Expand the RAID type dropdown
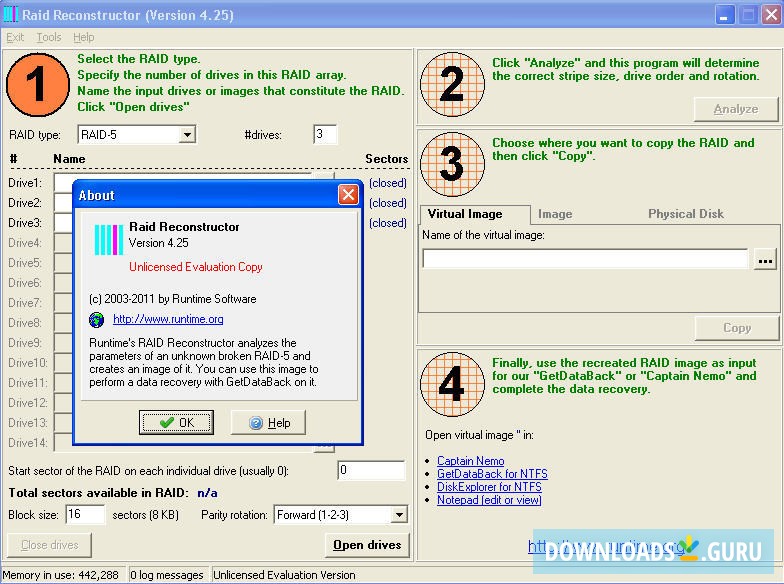Screen dimensions: 784x584 tap(187, 134)
